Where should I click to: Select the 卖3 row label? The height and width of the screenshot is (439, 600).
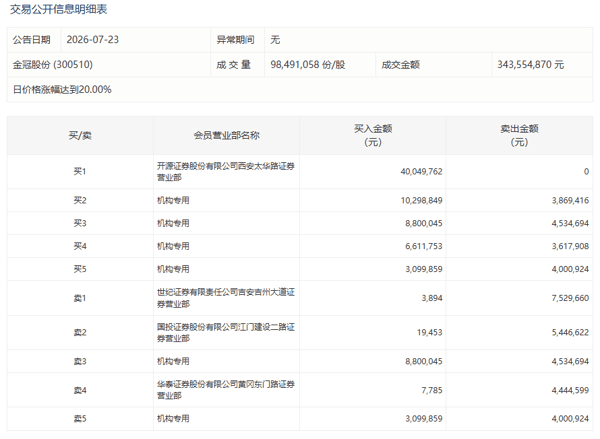pos(80,361)
